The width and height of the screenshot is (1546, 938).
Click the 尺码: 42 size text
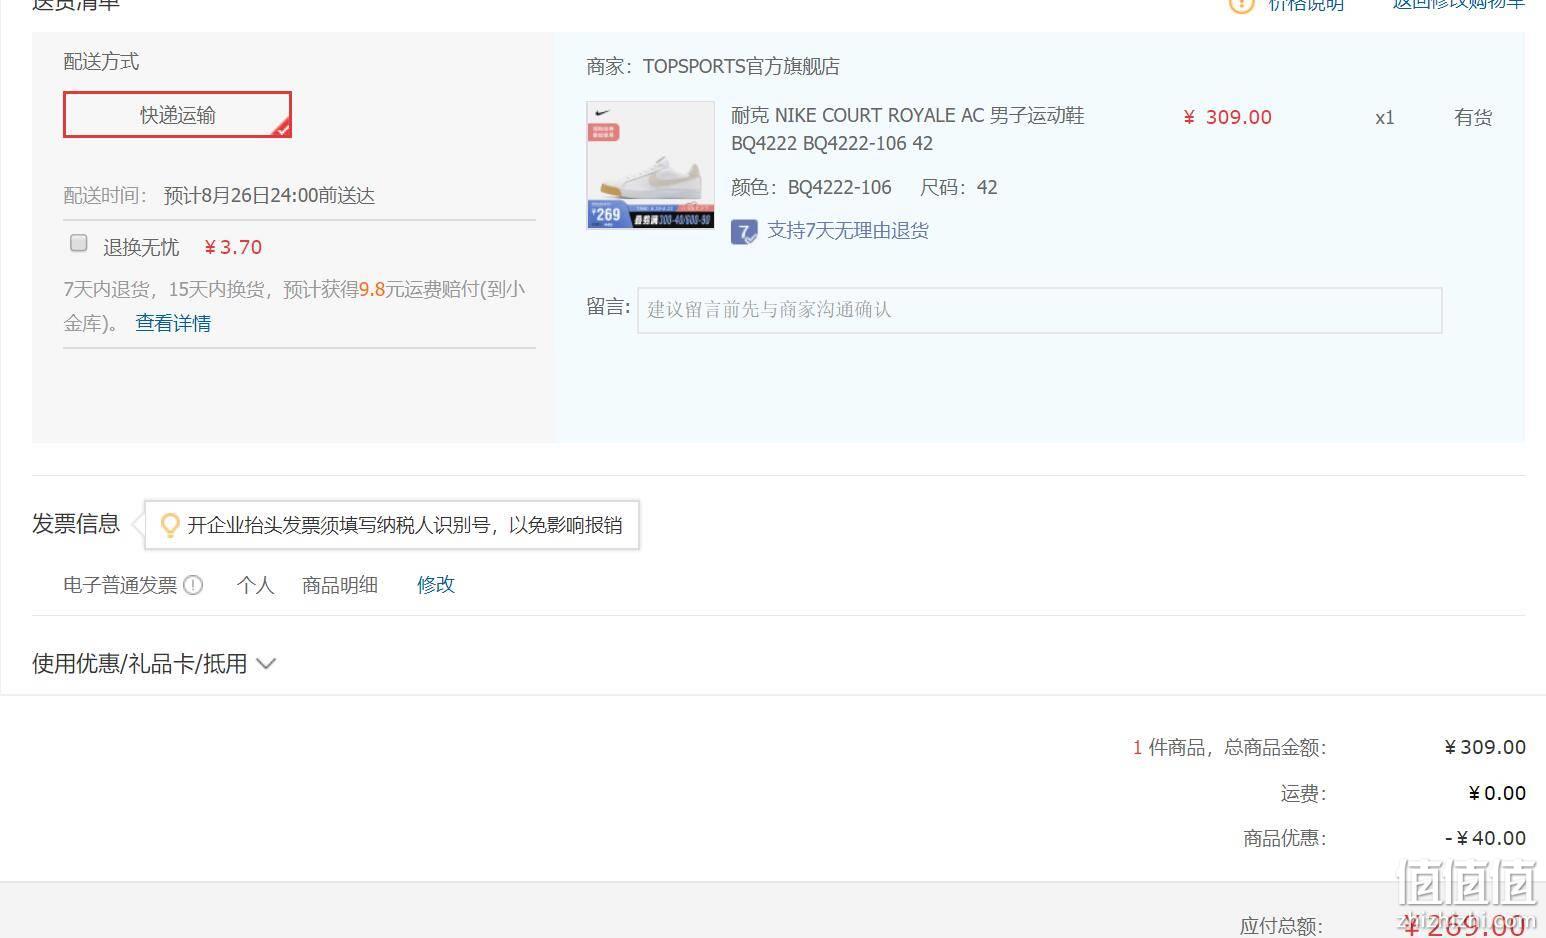[958, 188]
